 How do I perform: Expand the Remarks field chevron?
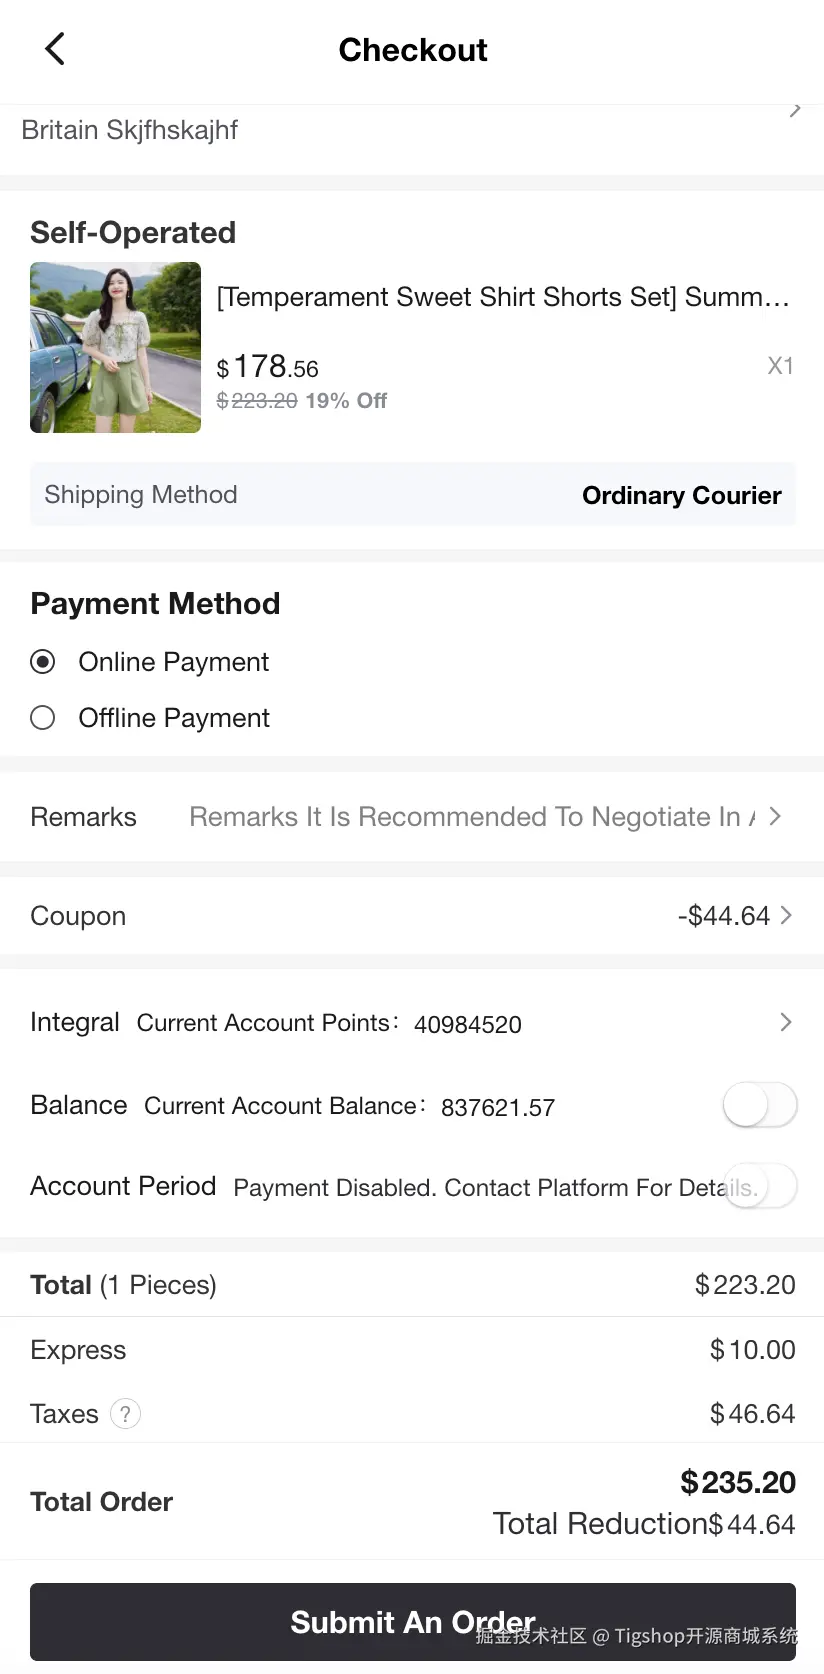775,817
